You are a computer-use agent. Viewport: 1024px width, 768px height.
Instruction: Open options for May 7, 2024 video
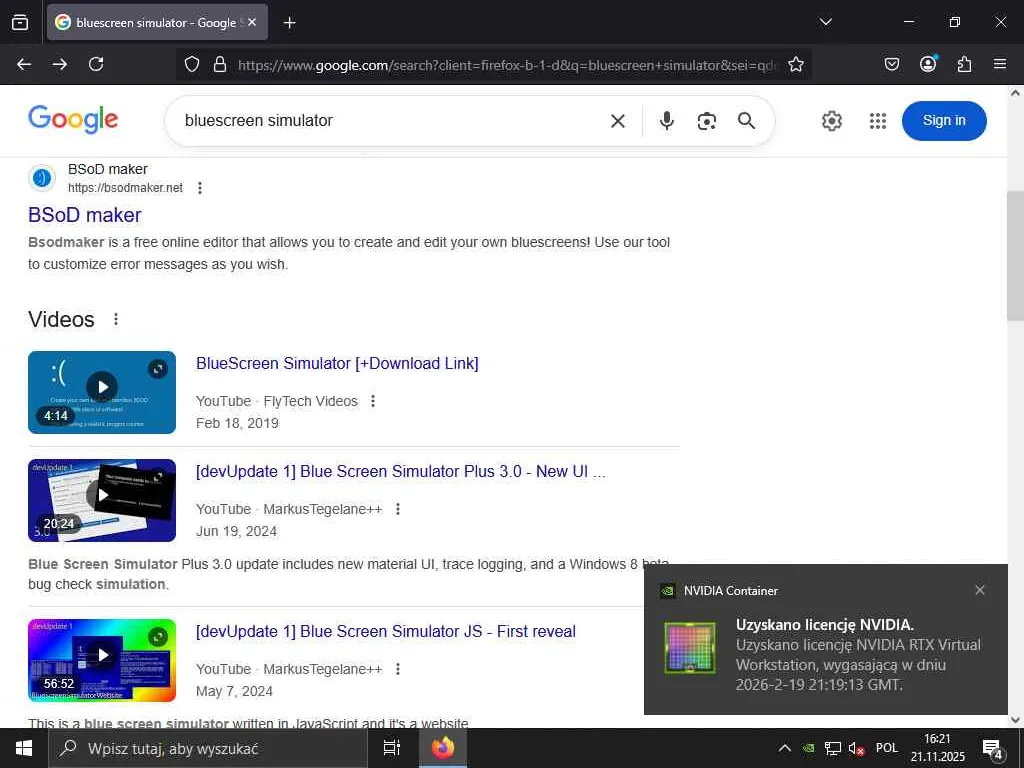tap(398, 669)
